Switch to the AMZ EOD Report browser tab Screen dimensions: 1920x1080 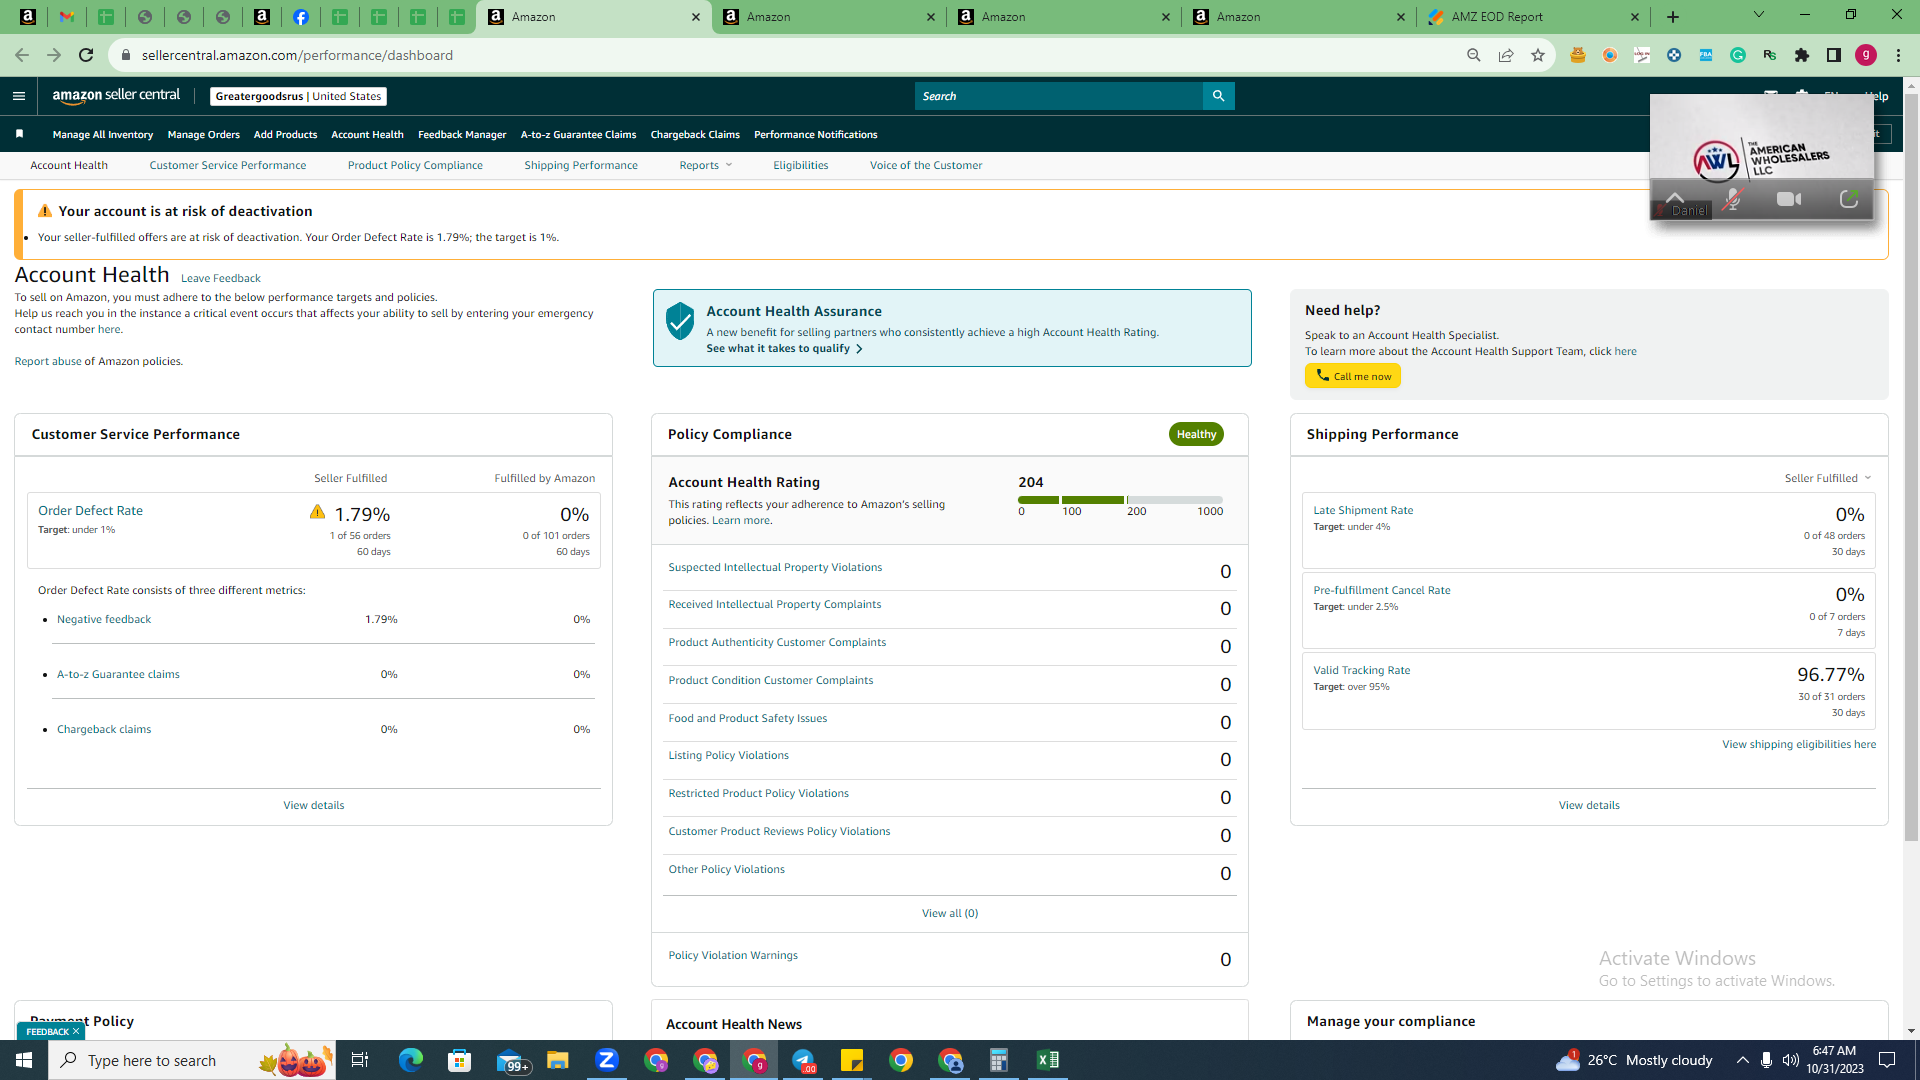[1534, 17]
